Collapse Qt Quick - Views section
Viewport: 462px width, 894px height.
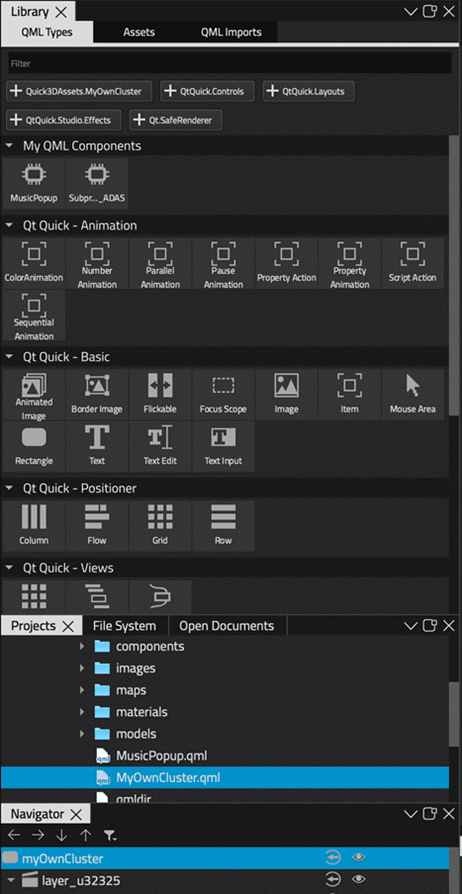coord(10,568)
